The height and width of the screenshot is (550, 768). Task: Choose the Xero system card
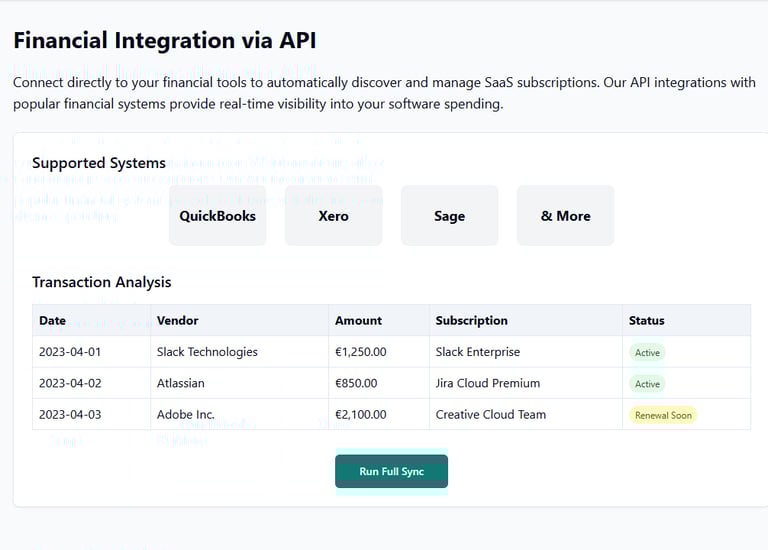click(x=334, y=215)
